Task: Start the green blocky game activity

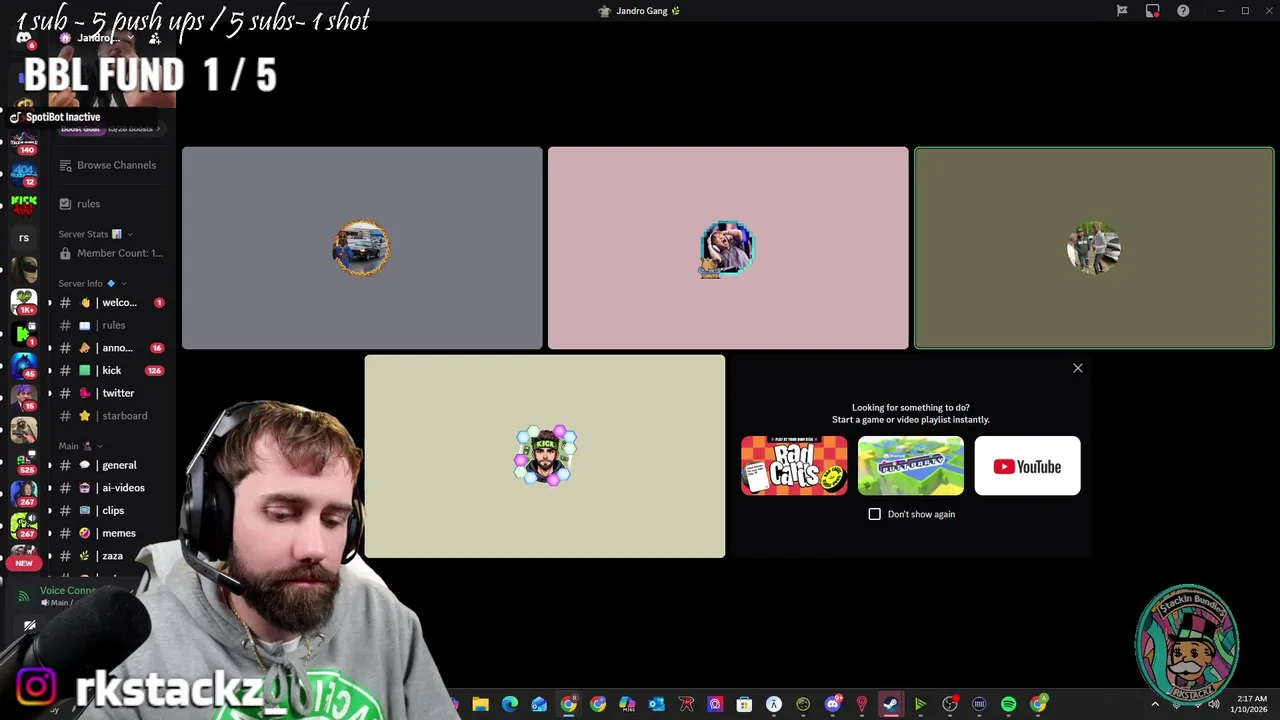Action: point(911,466)
